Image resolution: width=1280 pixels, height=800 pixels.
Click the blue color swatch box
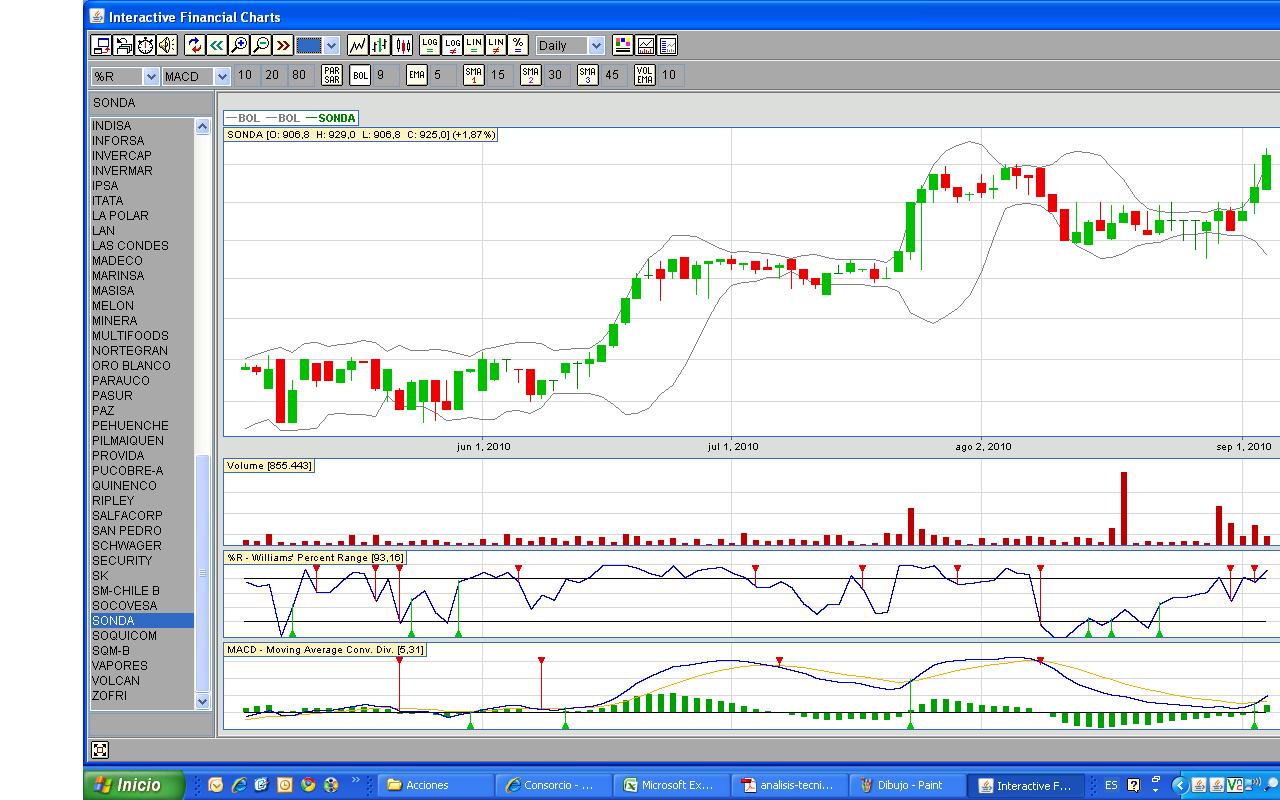point(309,45)
